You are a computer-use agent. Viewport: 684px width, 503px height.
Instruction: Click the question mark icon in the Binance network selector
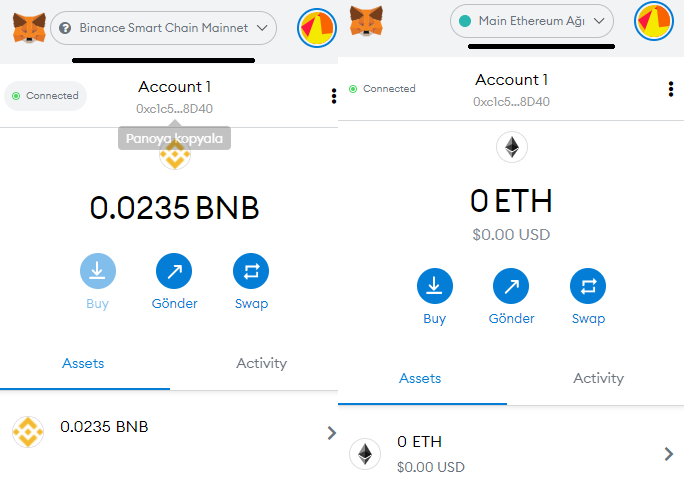[65, 28]
